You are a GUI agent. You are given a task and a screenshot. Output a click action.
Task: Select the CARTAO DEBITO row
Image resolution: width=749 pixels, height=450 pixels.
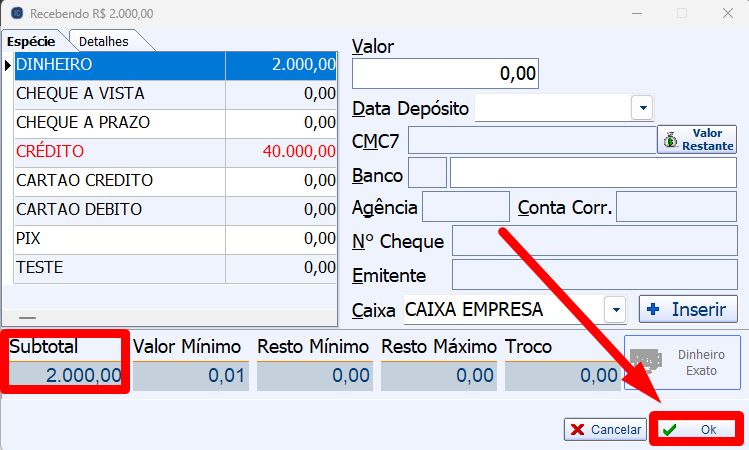click(x=120, y=210)
